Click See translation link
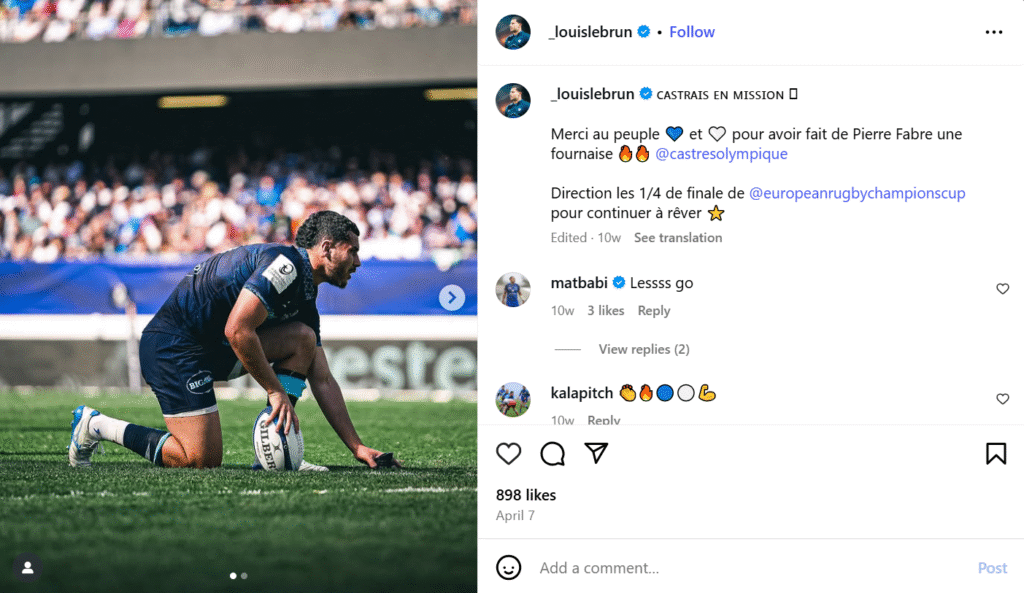The width and height of the screenshot is (1024, 593). [x=677, y=238]
